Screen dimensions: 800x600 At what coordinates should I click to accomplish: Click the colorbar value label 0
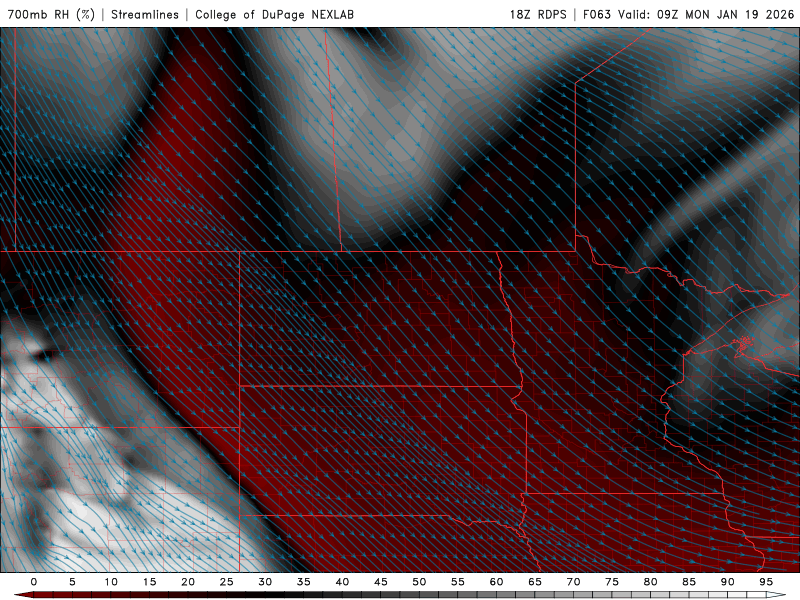point(34,582)
